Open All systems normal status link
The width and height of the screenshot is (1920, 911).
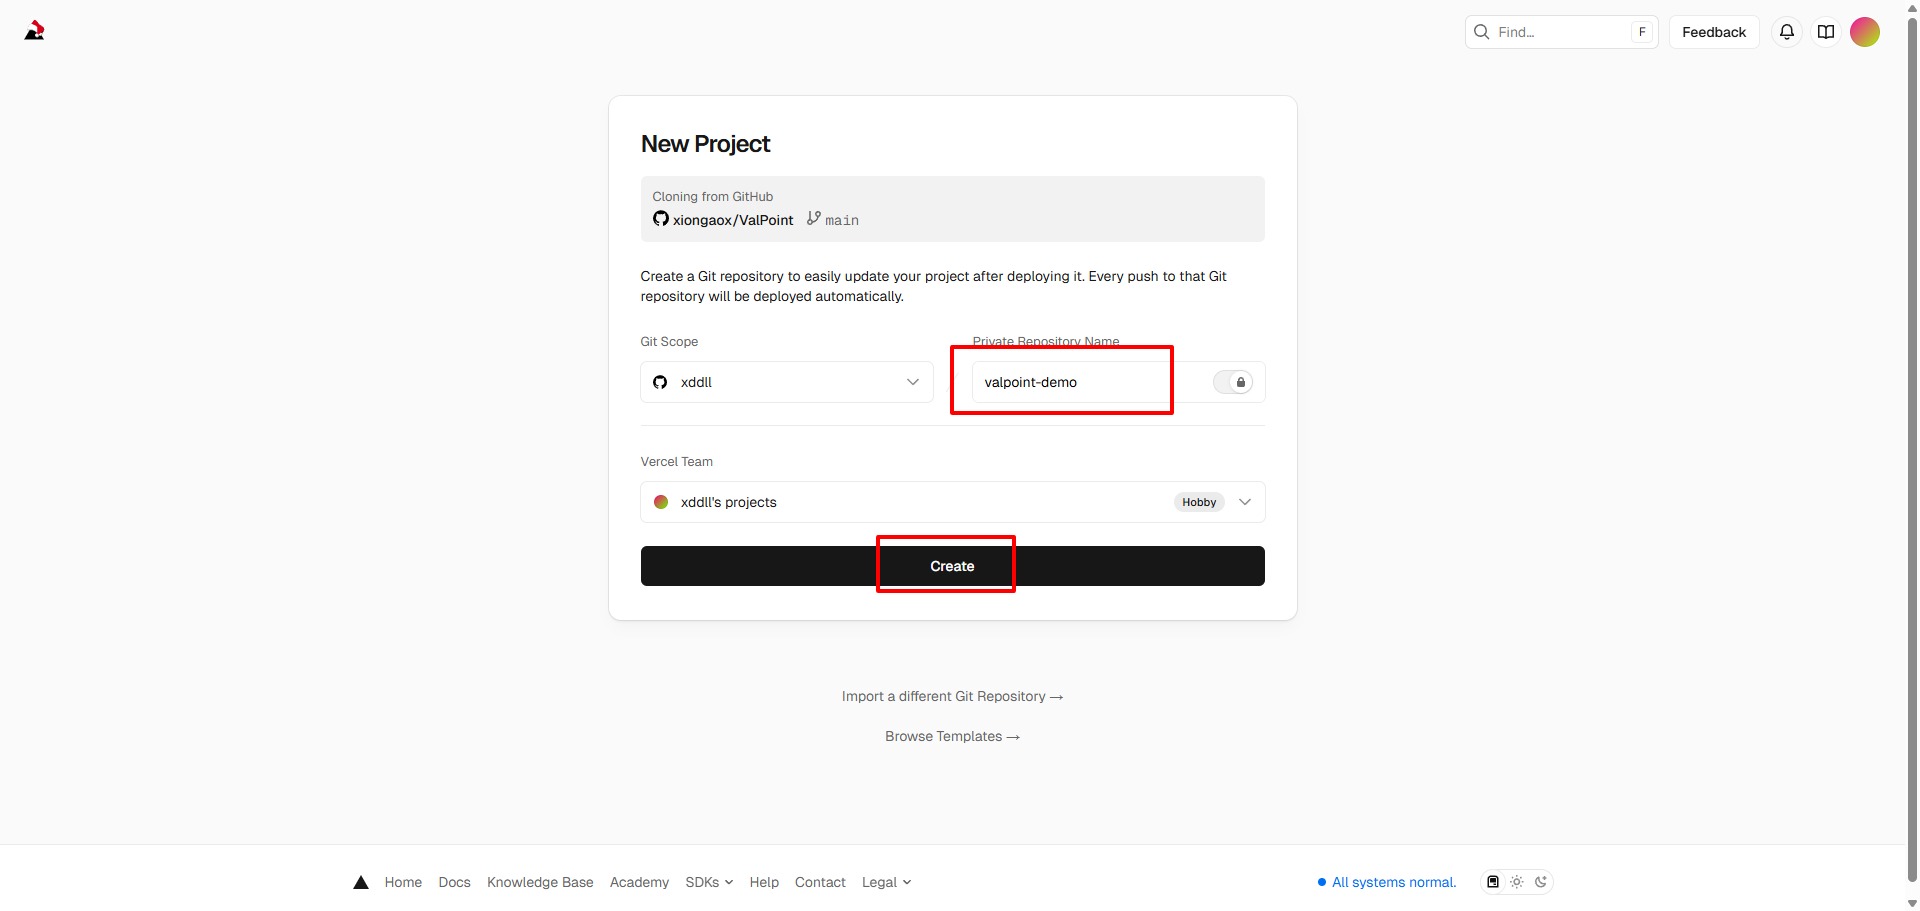[1387, 882]
